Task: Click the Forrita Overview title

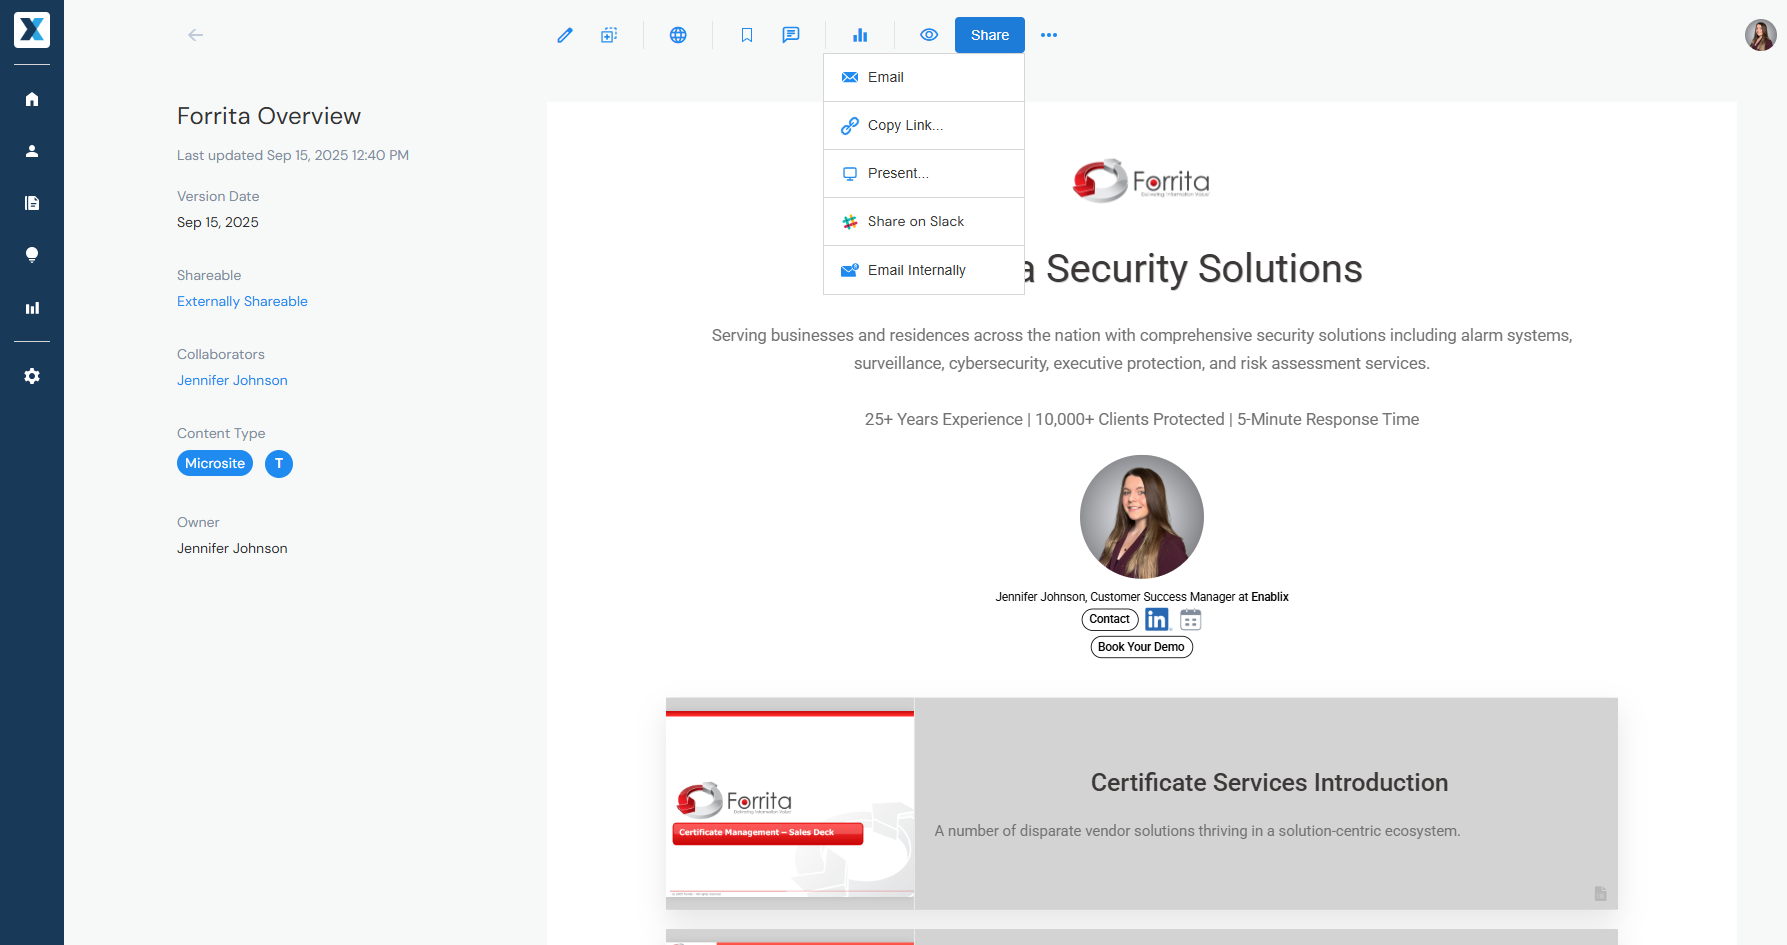Action: pos(269,116)
